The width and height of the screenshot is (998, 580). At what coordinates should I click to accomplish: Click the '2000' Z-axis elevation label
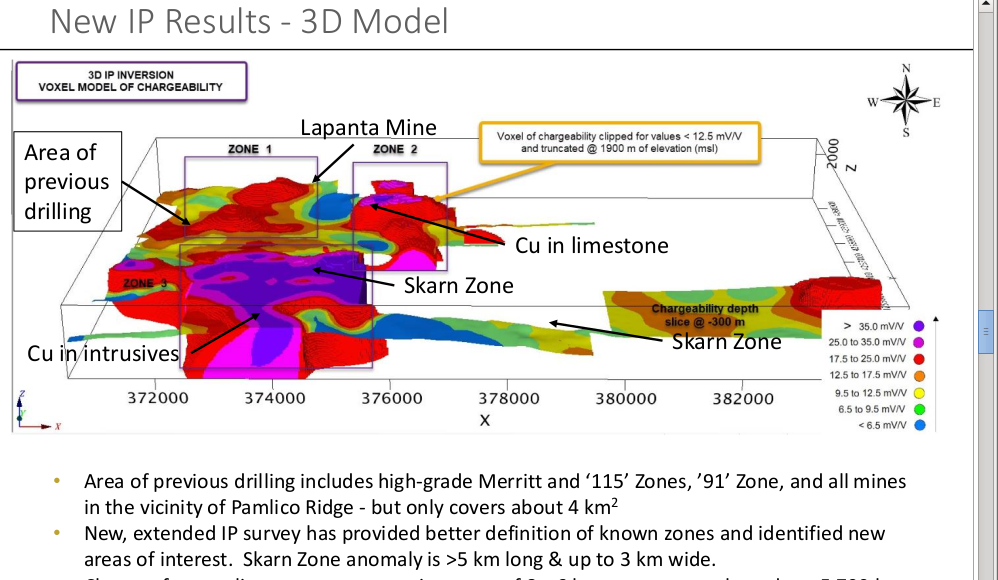(x=833, y=153)
